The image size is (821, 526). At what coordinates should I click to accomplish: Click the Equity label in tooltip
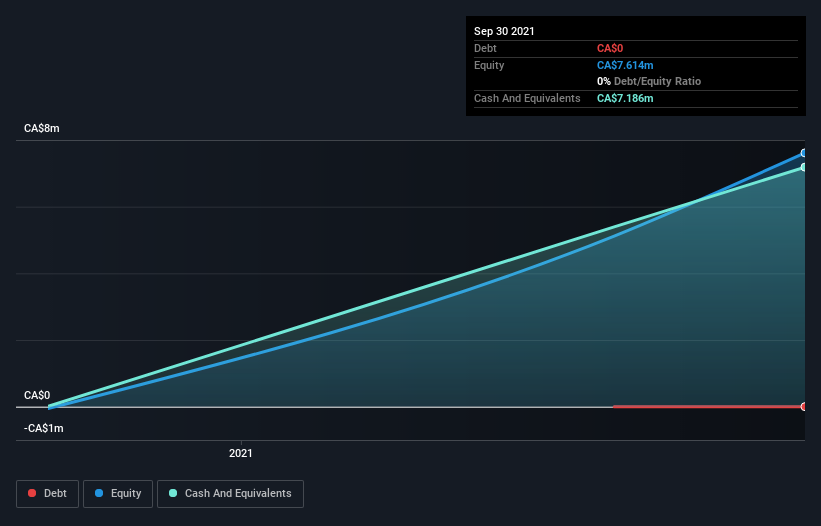489,65
